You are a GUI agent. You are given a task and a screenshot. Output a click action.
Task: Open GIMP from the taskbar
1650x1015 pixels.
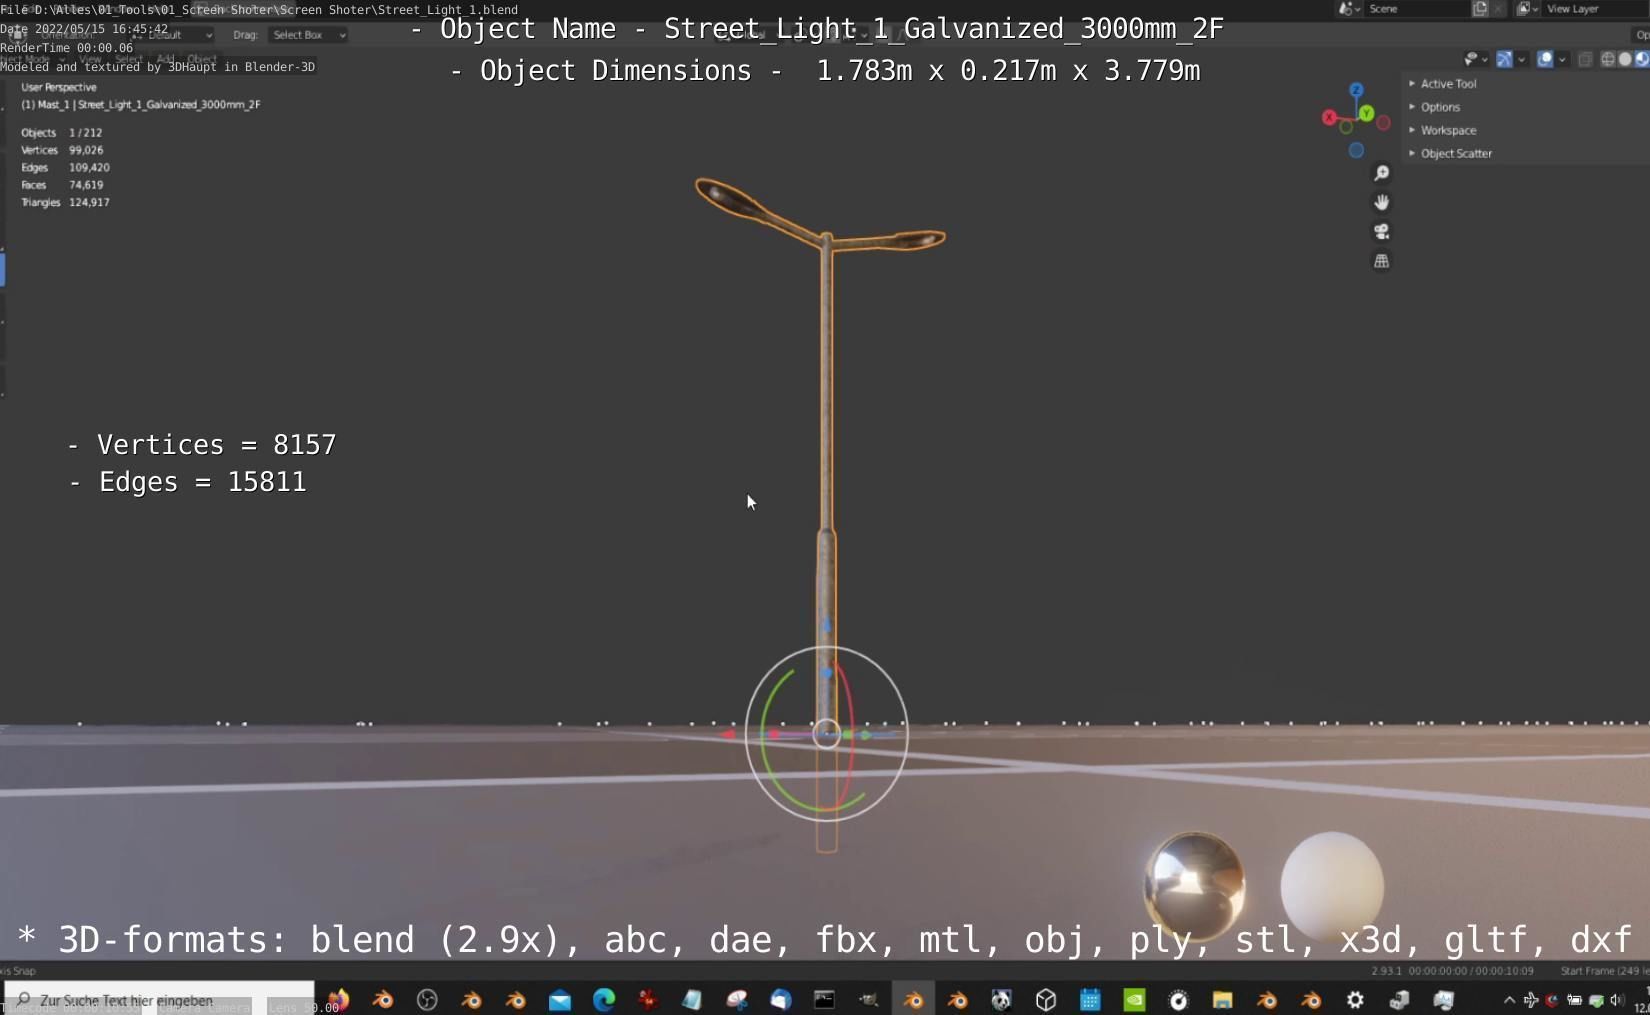click(868, 999)
